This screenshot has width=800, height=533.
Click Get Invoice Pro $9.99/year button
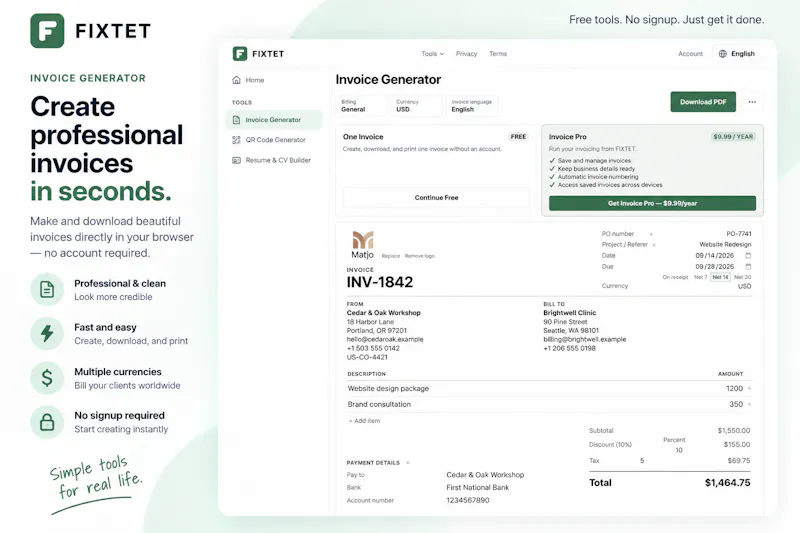[x=652, y=203]
